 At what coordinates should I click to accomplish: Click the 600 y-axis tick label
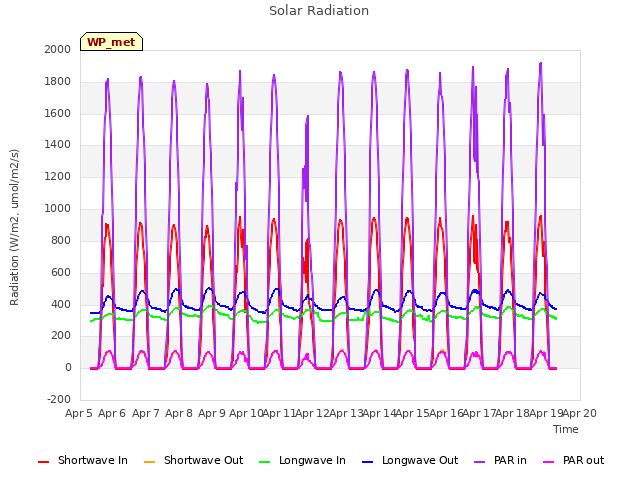(x=61, y=272)
